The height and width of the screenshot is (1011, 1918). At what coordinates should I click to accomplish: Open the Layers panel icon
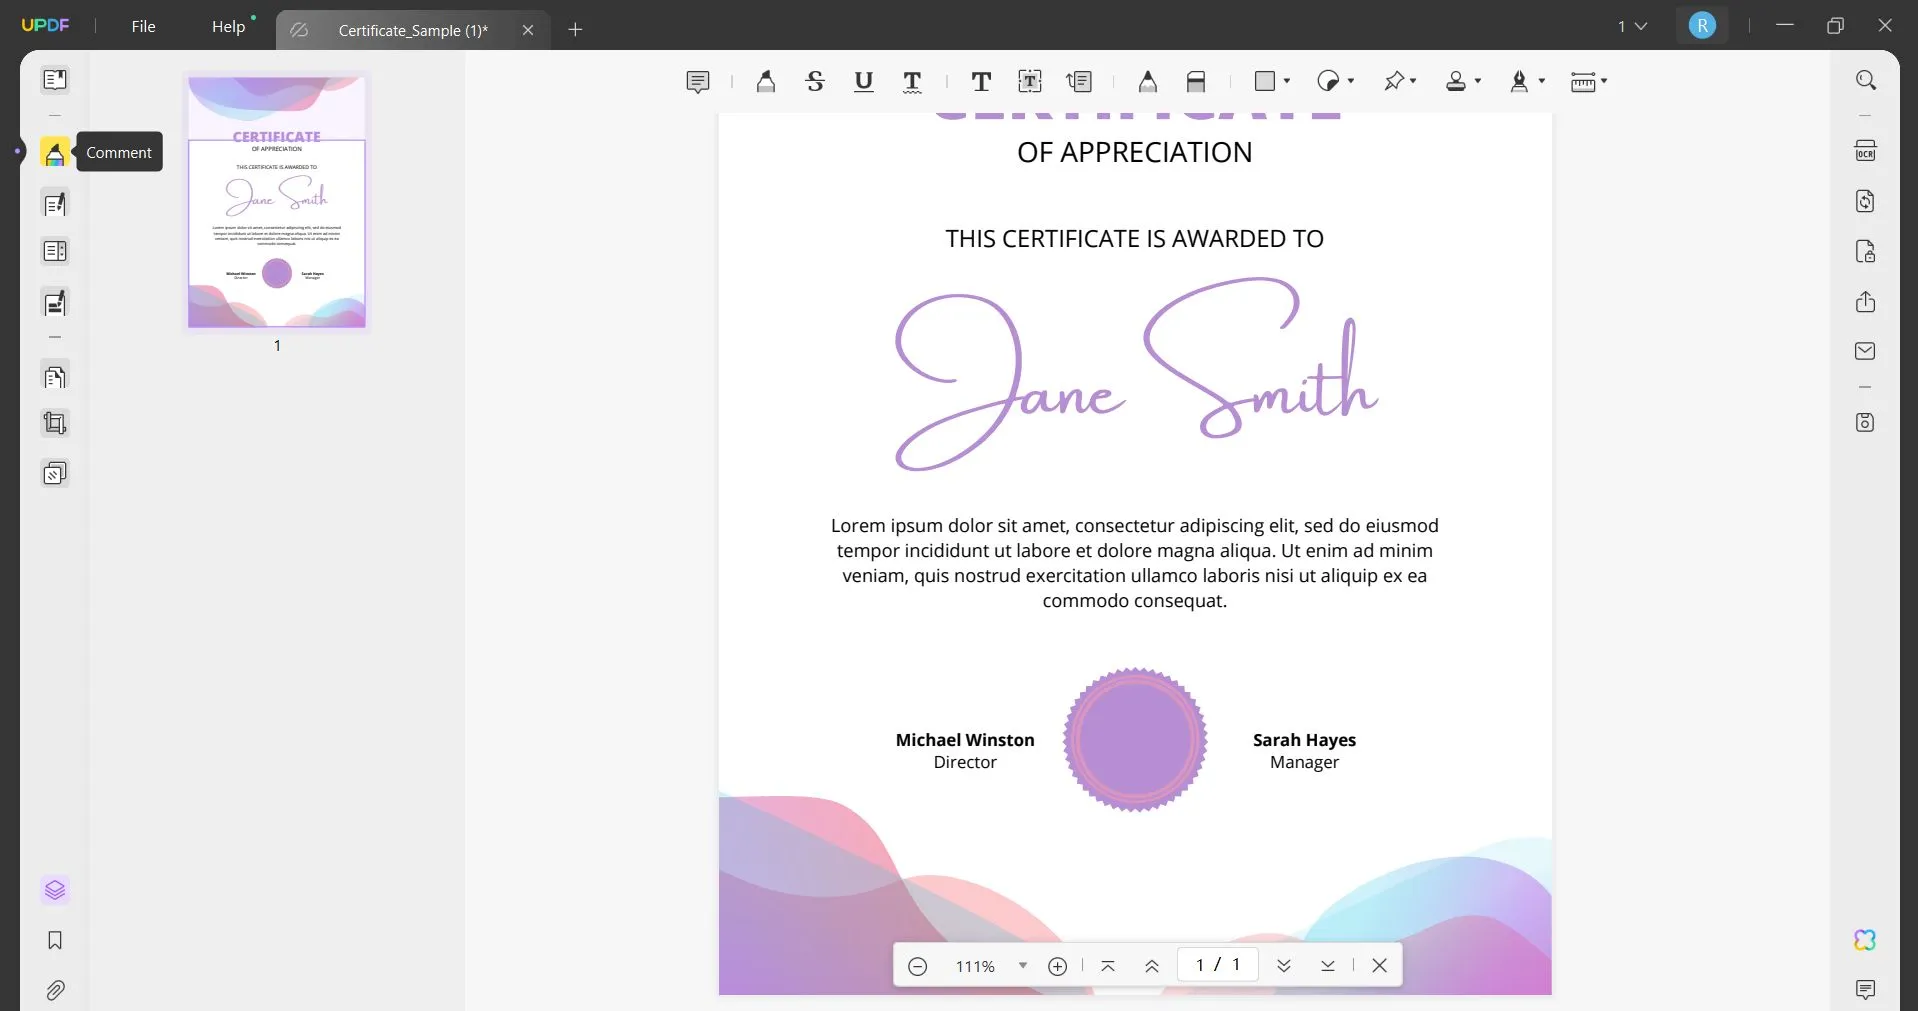pos(55,890)
